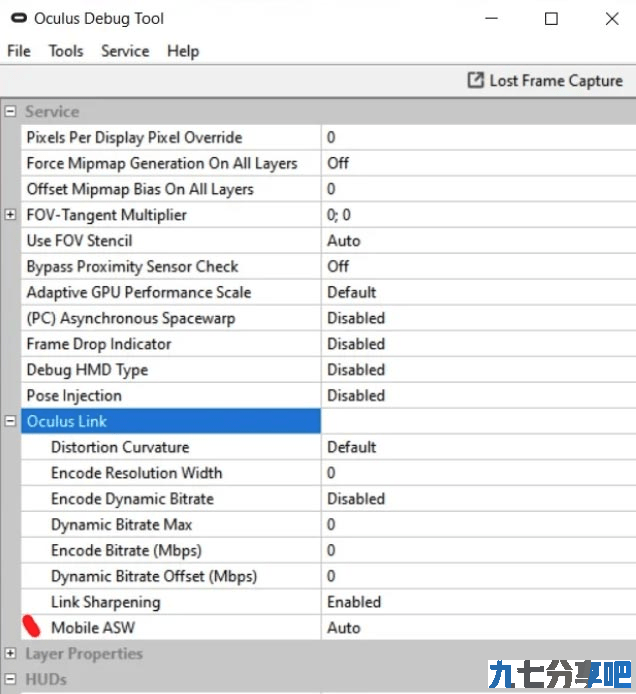
Task: Change Distortion Curvature Default value
Action: pos(479,447)
